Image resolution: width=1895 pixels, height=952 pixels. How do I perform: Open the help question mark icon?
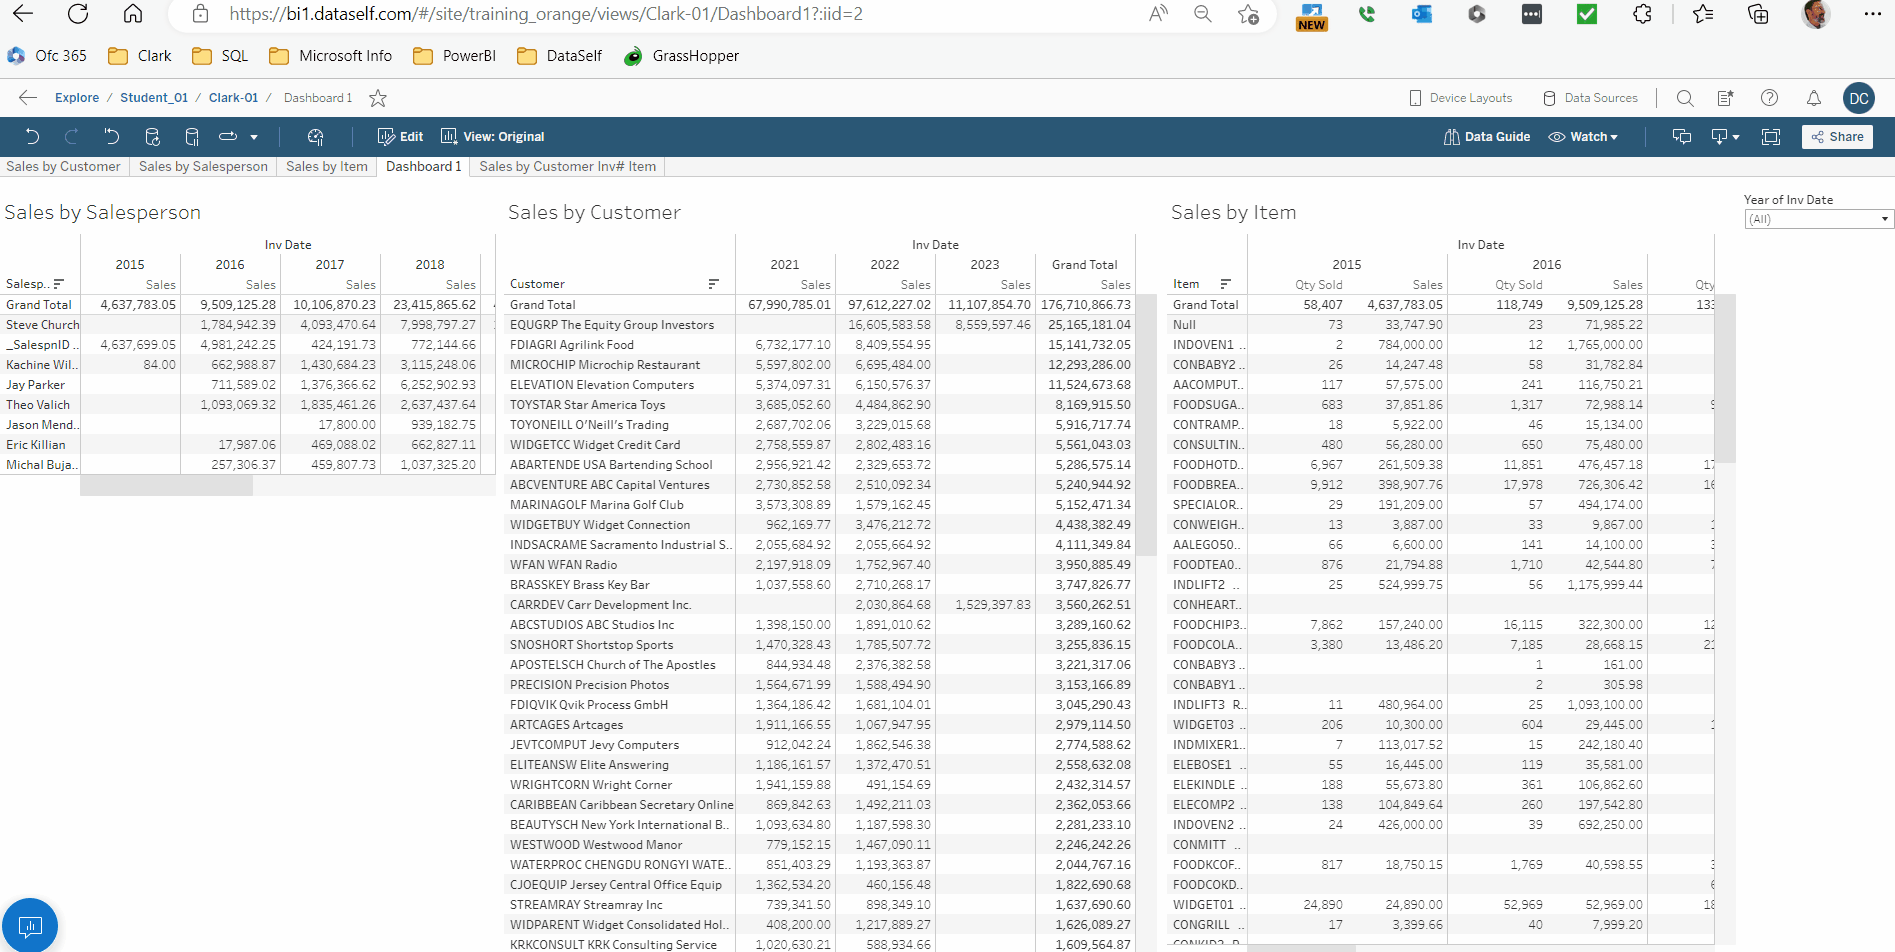tap(1769, 98)
